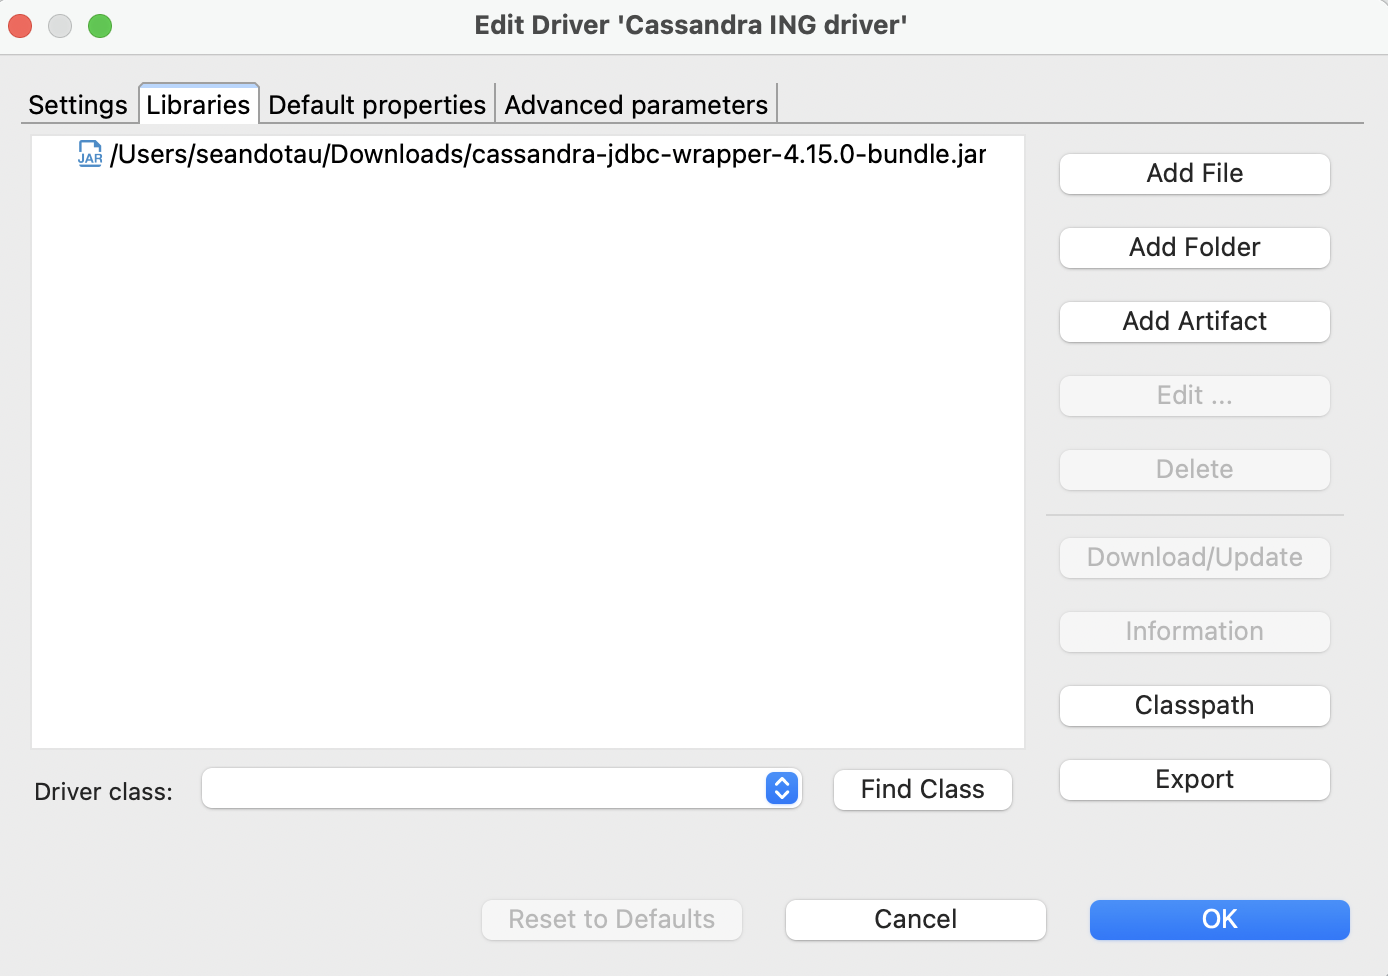
Task: Click the Reset to Defaults button
Action: (612, 920)
